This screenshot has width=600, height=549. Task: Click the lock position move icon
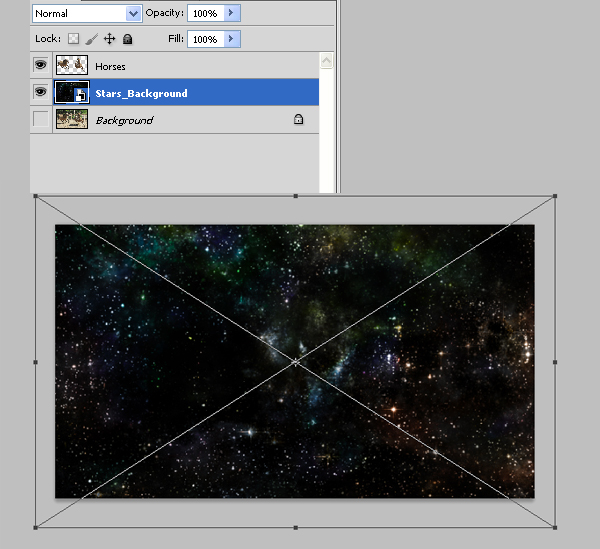[109, 39]
